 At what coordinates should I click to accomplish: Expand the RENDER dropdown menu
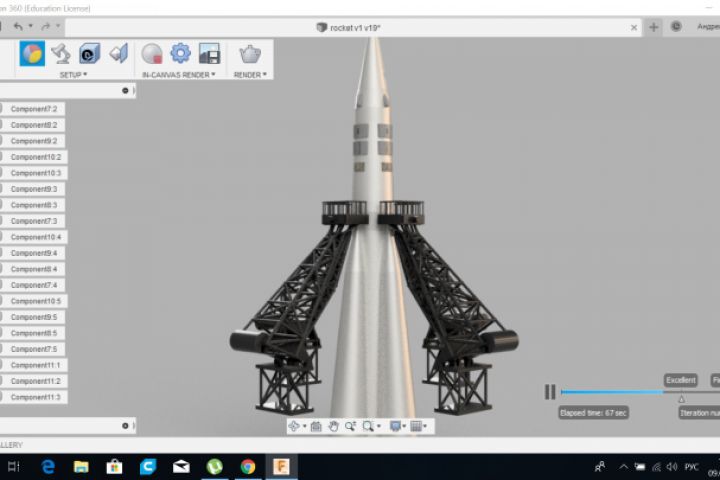point(250,75)
